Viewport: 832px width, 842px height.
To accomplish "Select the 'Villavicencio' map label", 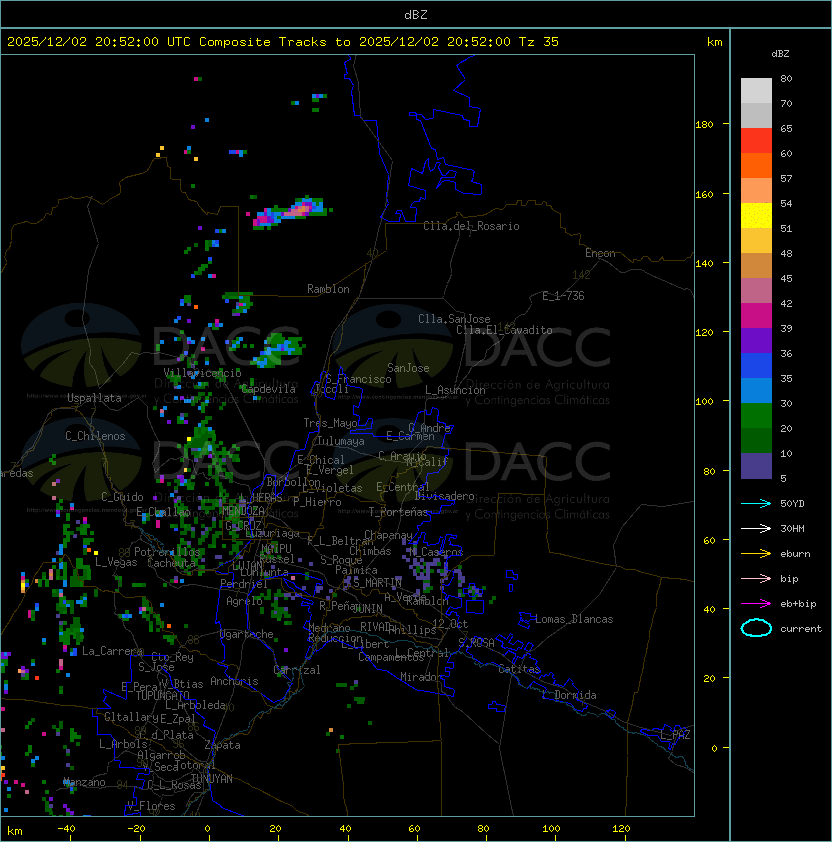I will point(202,373).
